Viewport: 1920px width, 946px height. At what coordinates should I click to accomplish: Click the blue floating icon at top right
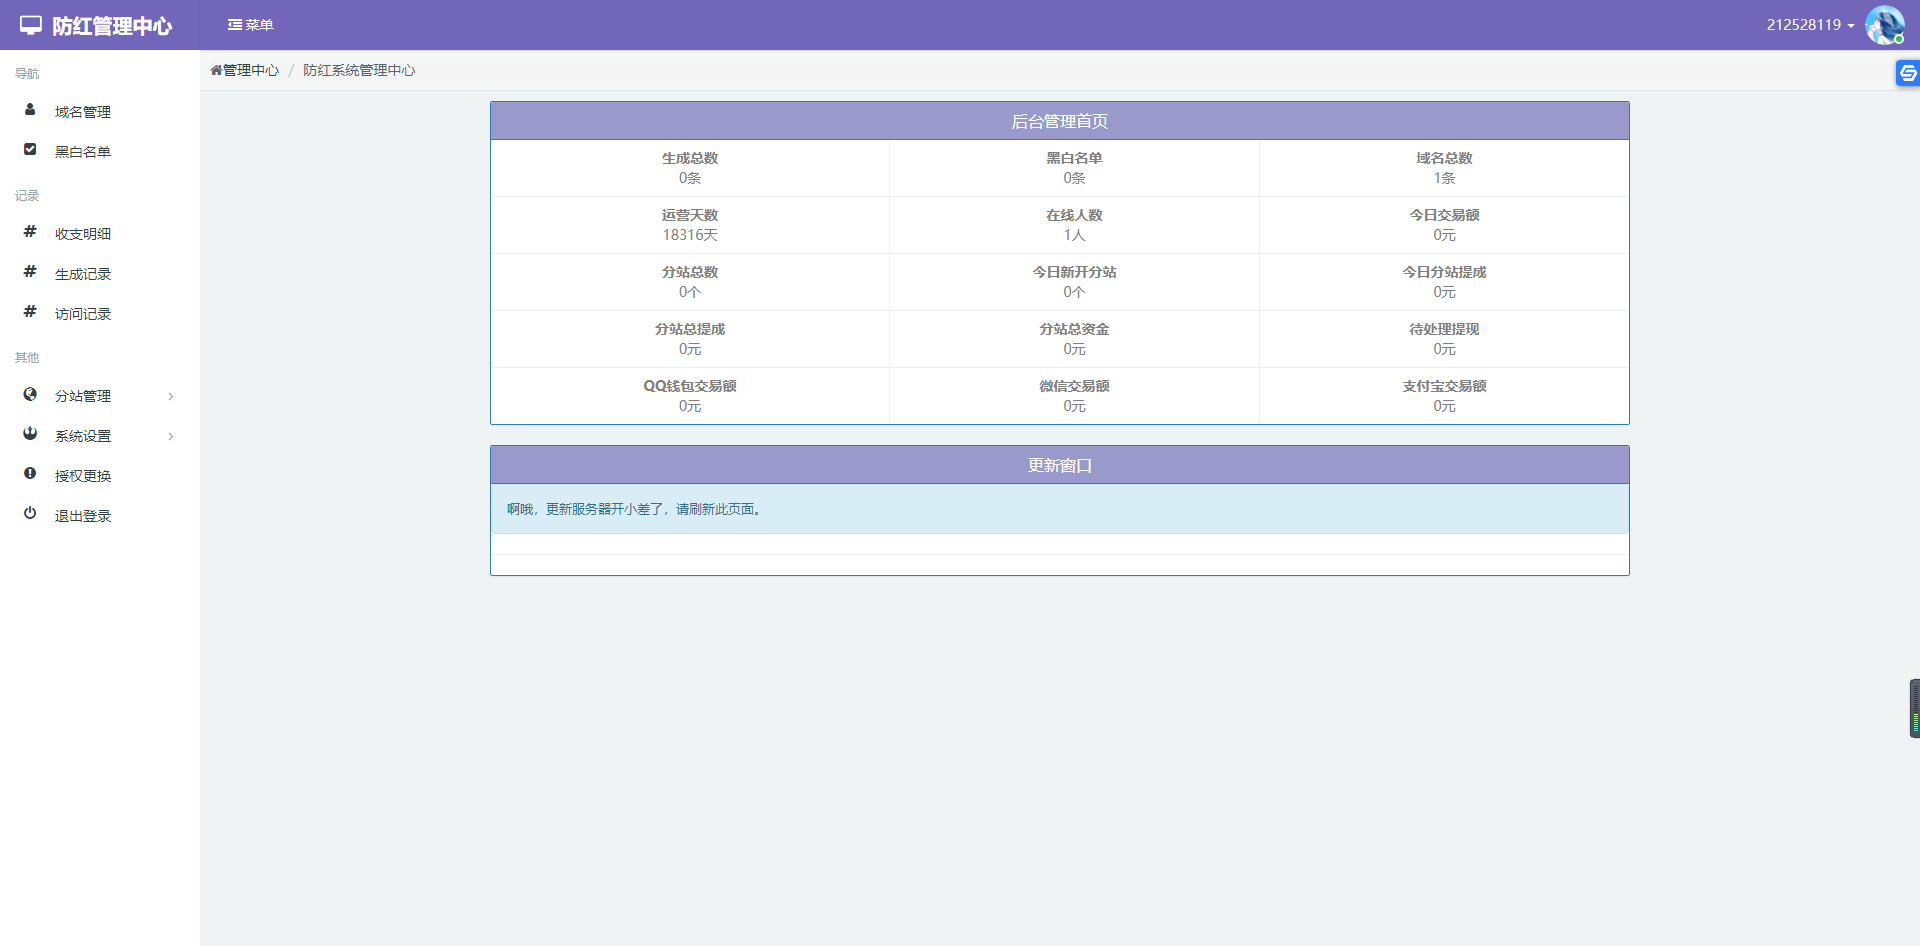point(1907,73)
